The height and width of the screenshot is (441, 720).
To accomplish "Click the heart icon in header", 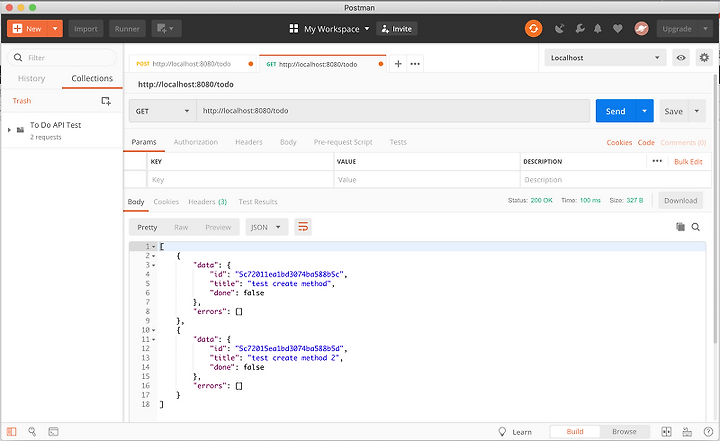I will pos(618,29).
